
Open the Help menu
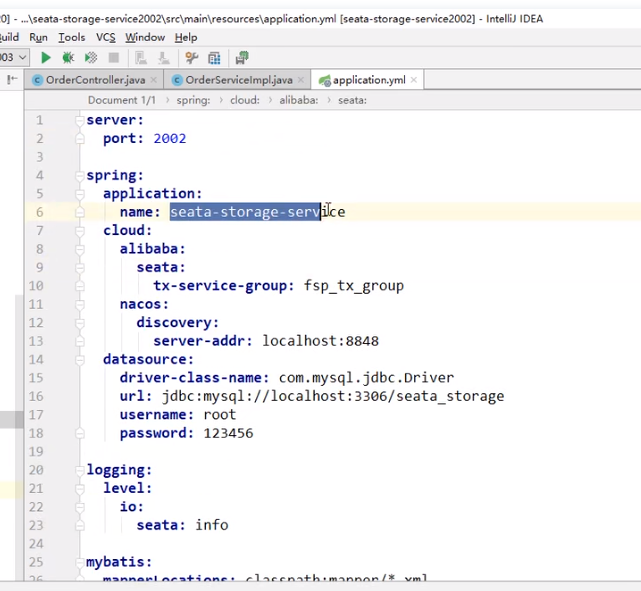tap(186, 38)
